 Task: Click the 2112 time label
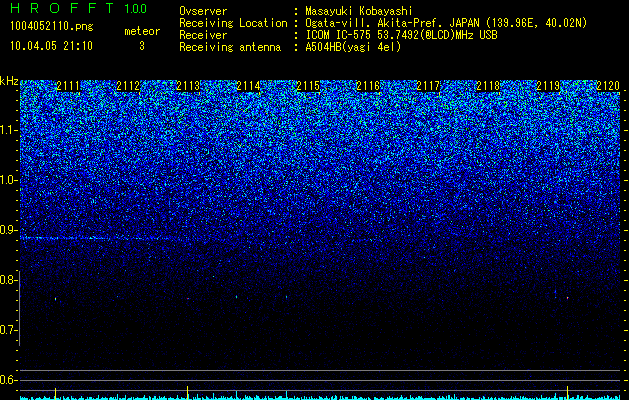(x=128, y=86)
